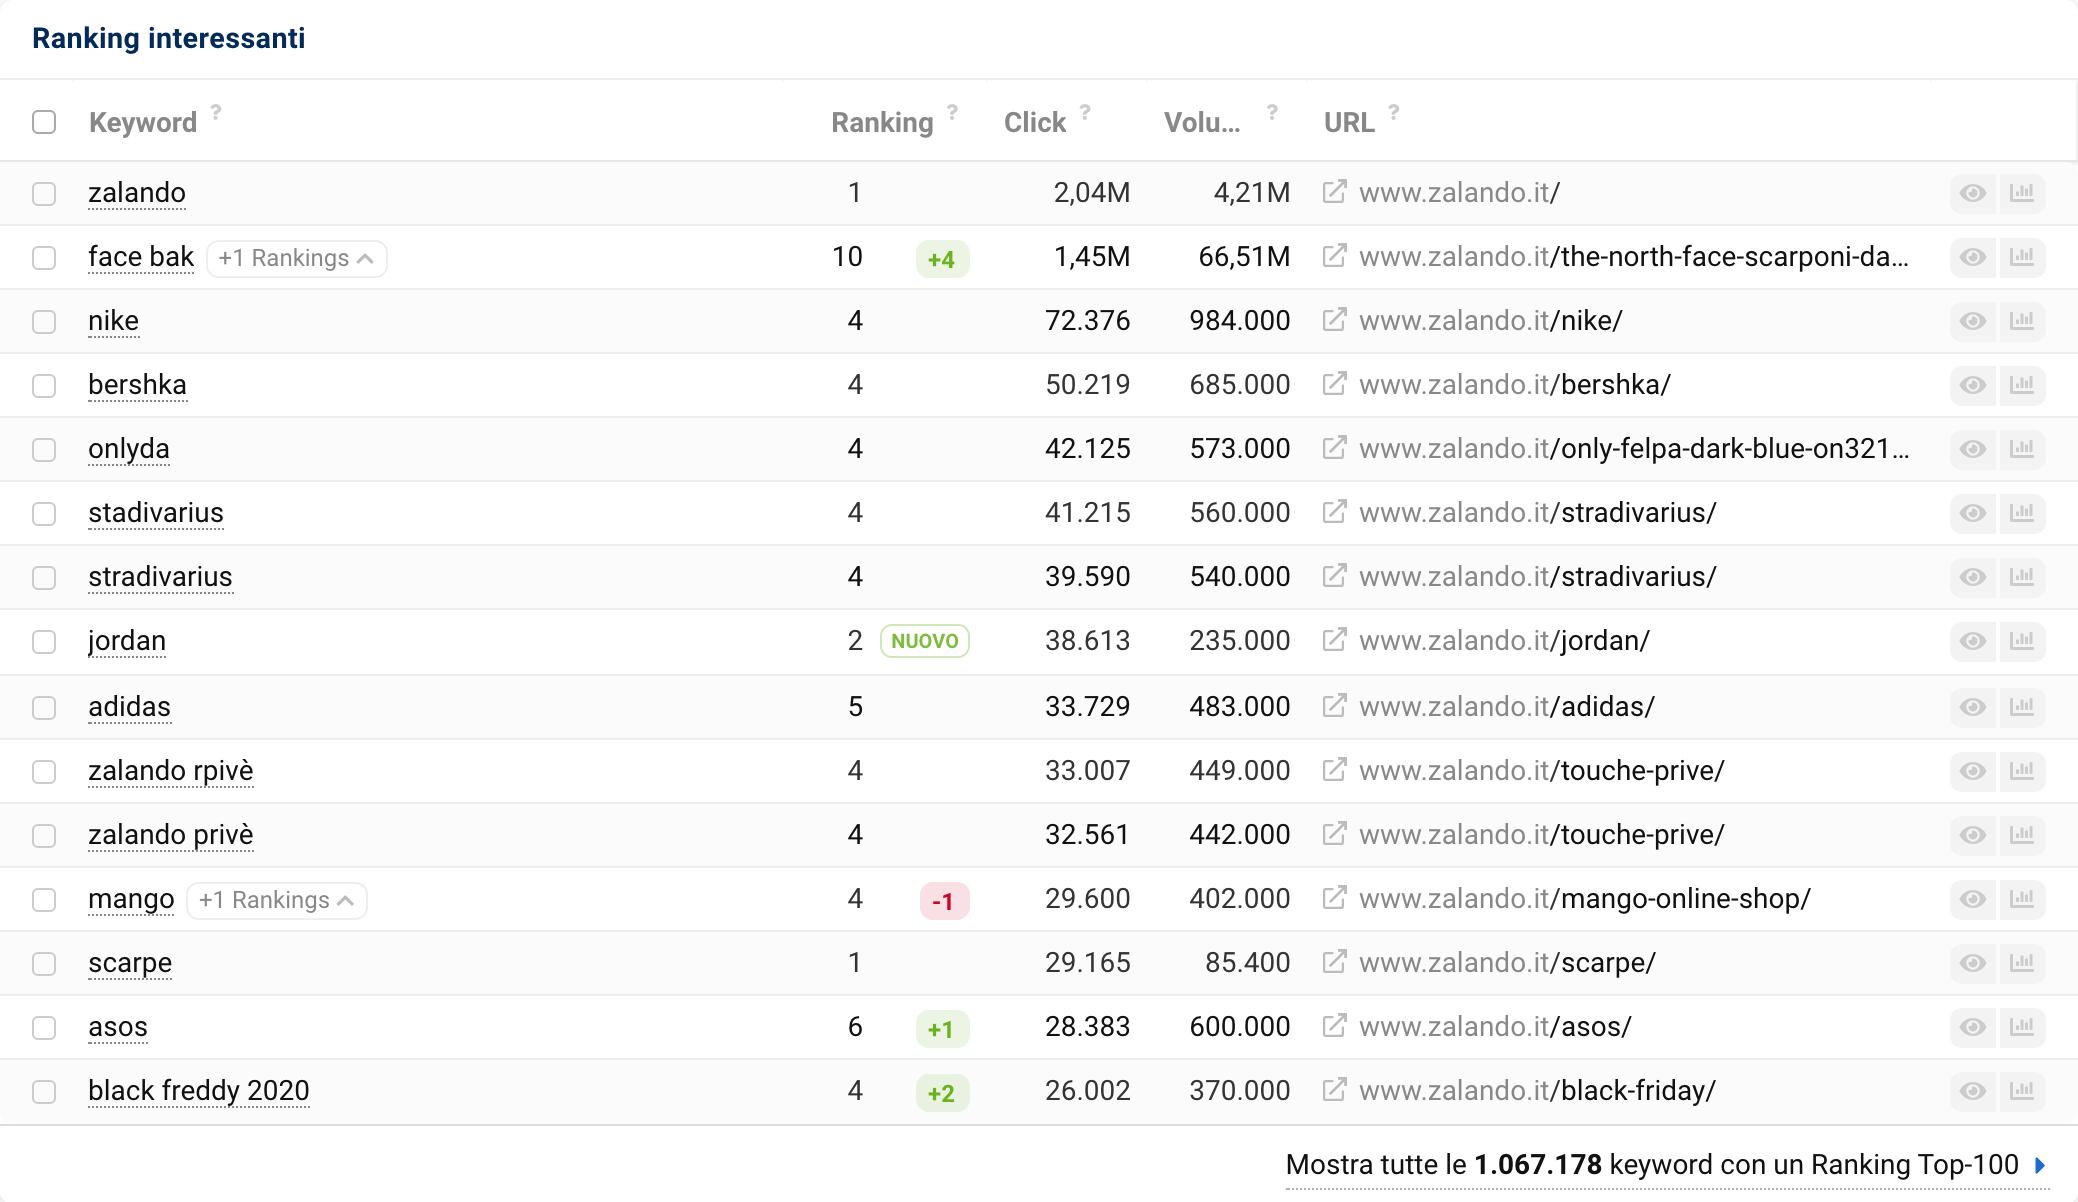2078x1202 pixels.
Task: Toggle the checkbox for zalando keyword
Action: coord(44,192)
